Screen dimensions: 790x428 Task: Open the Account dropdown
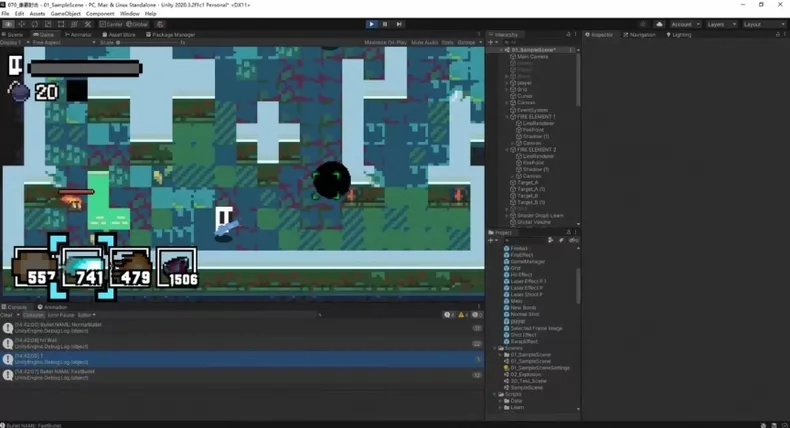685,24
